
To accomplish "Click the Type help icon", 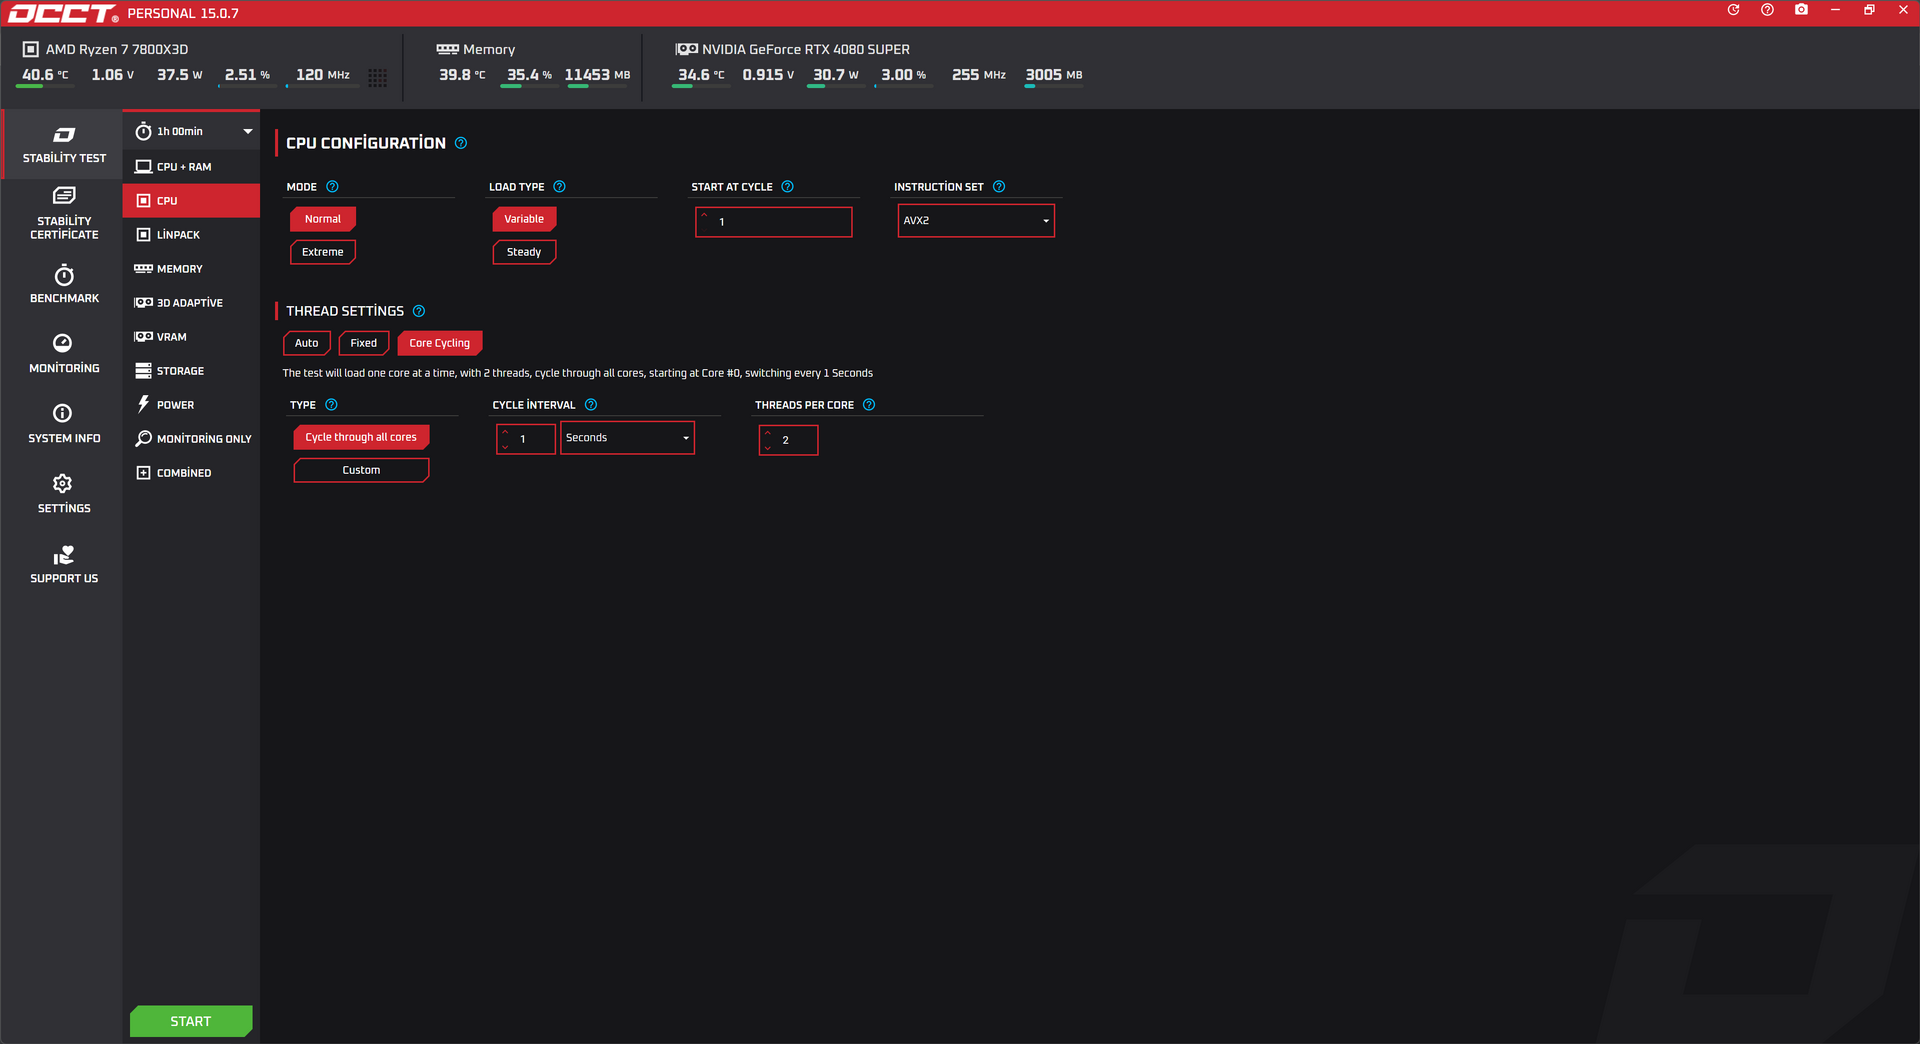I will (331, 405).
